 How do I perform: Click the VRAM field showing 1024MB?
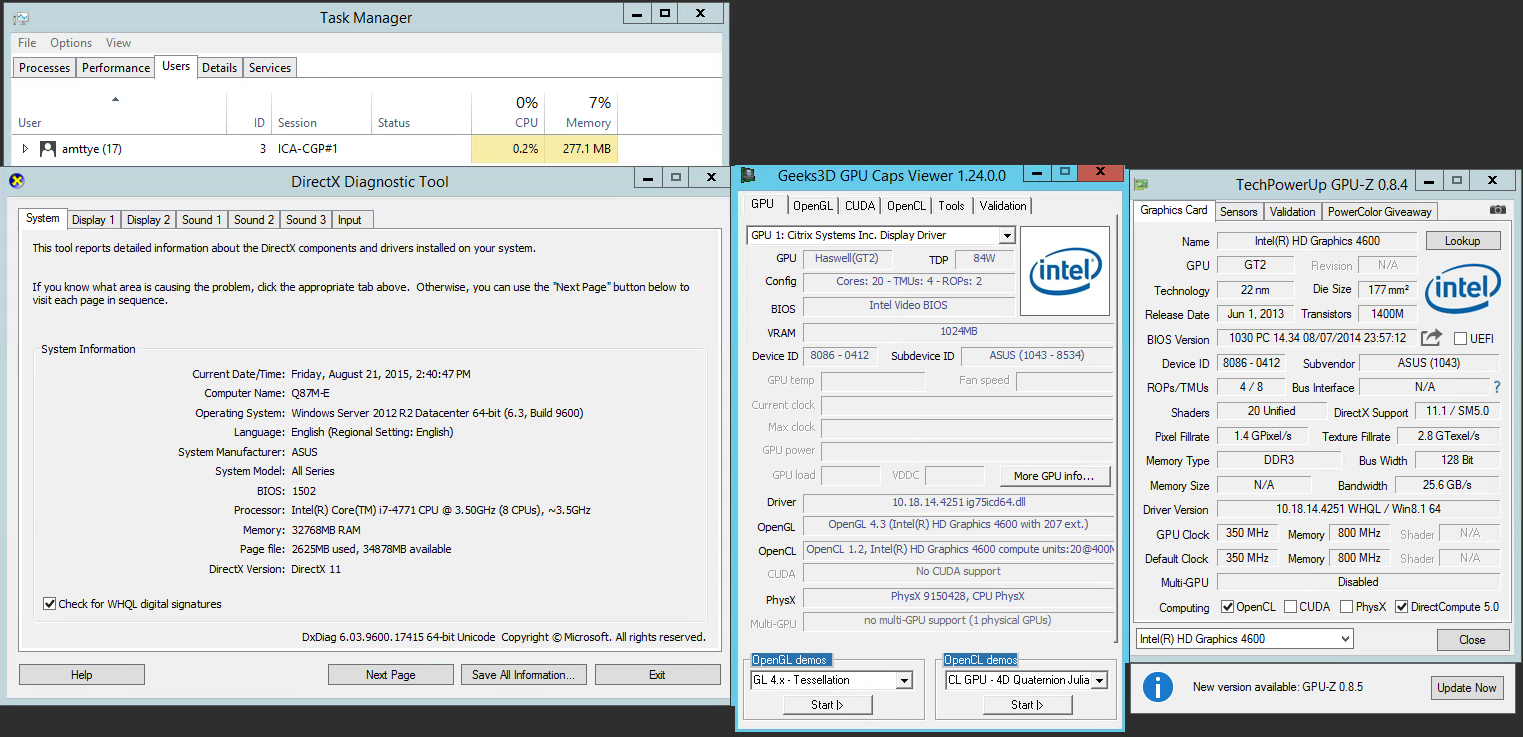(958, 331)
